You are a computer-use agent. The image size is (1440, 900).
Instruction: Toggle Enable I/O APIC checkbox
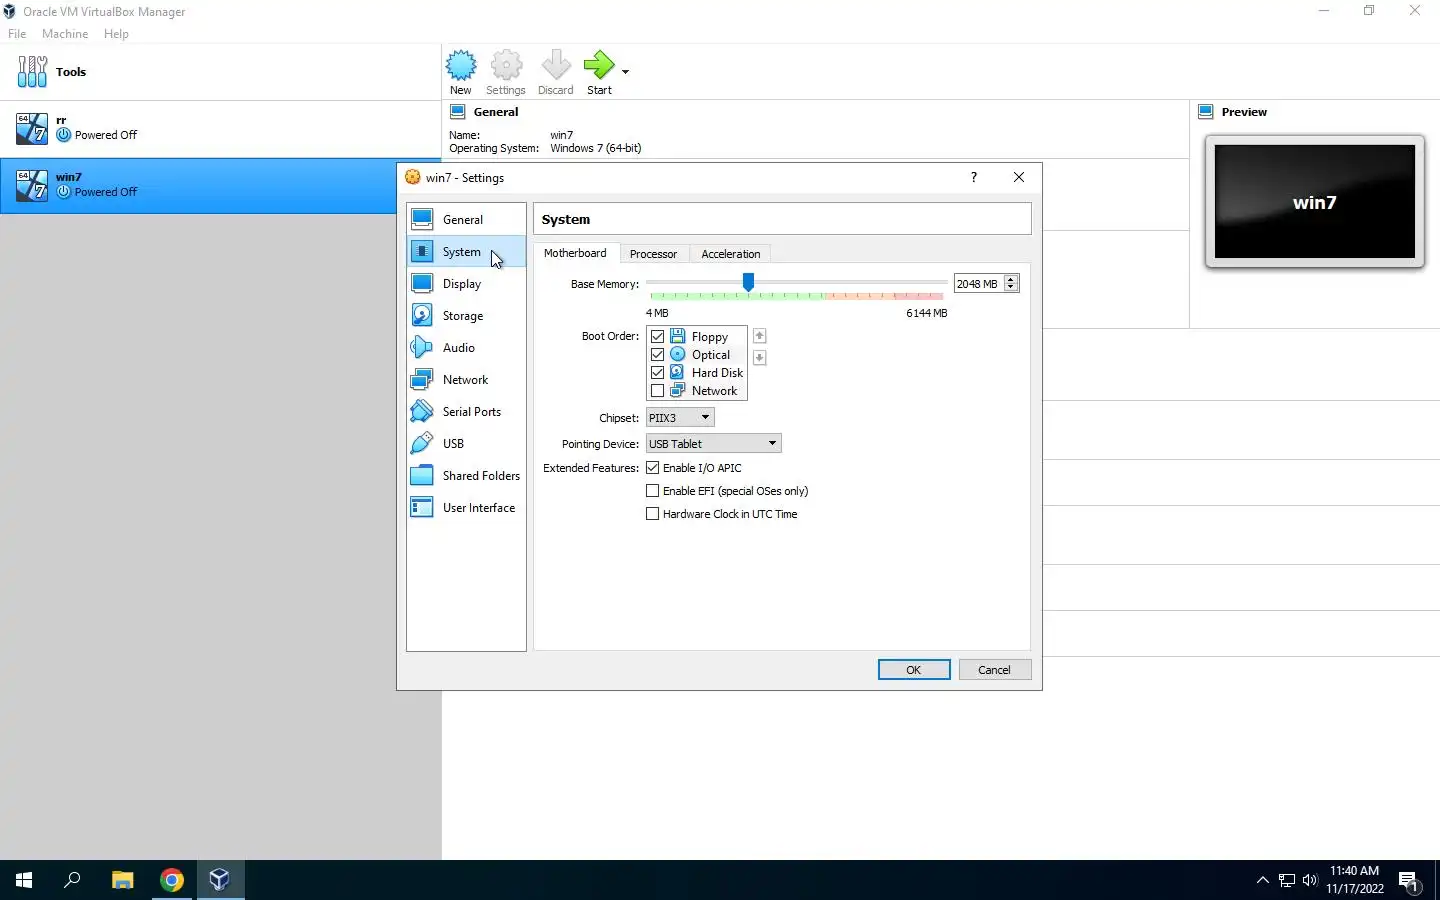tap(653, 468)
